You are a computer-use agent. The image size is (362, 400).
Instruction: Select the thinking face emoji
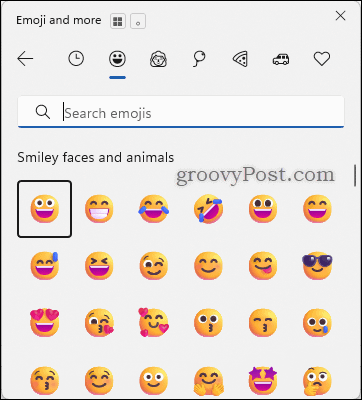tap(317, 381)
